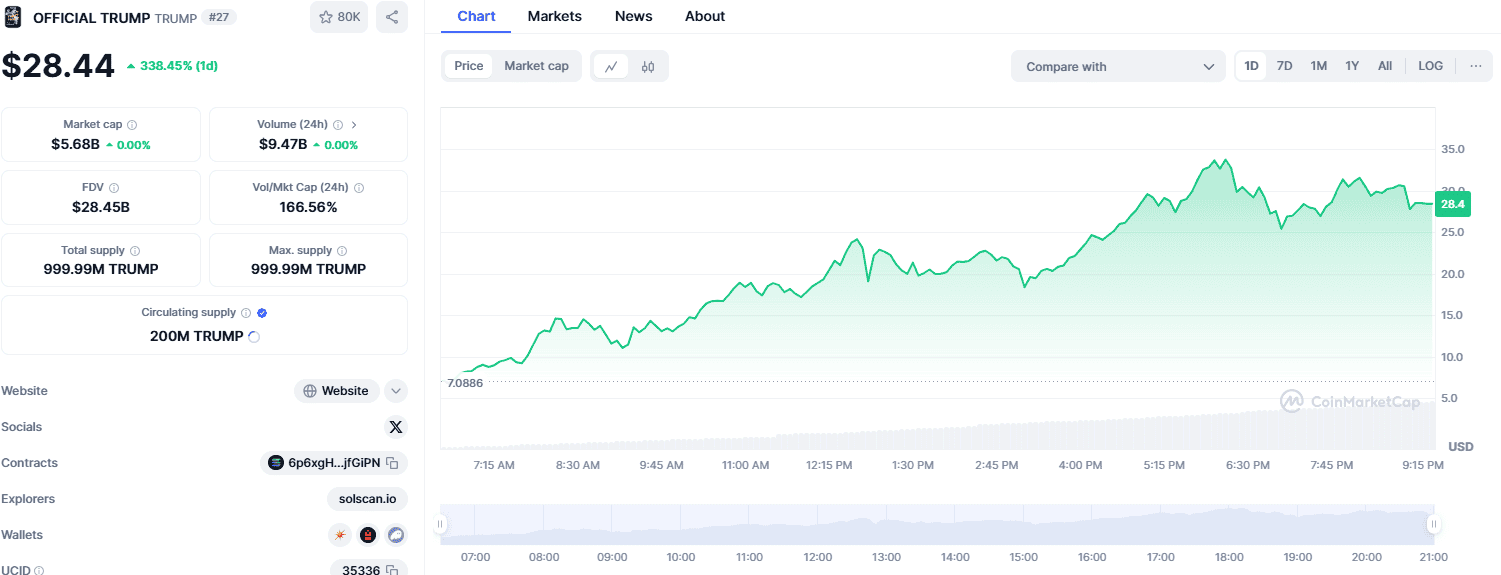The height and width of the screenshot is (575, 1501).
Task: Click the circulating supply progress circle
Action: [x=254, y=337]
